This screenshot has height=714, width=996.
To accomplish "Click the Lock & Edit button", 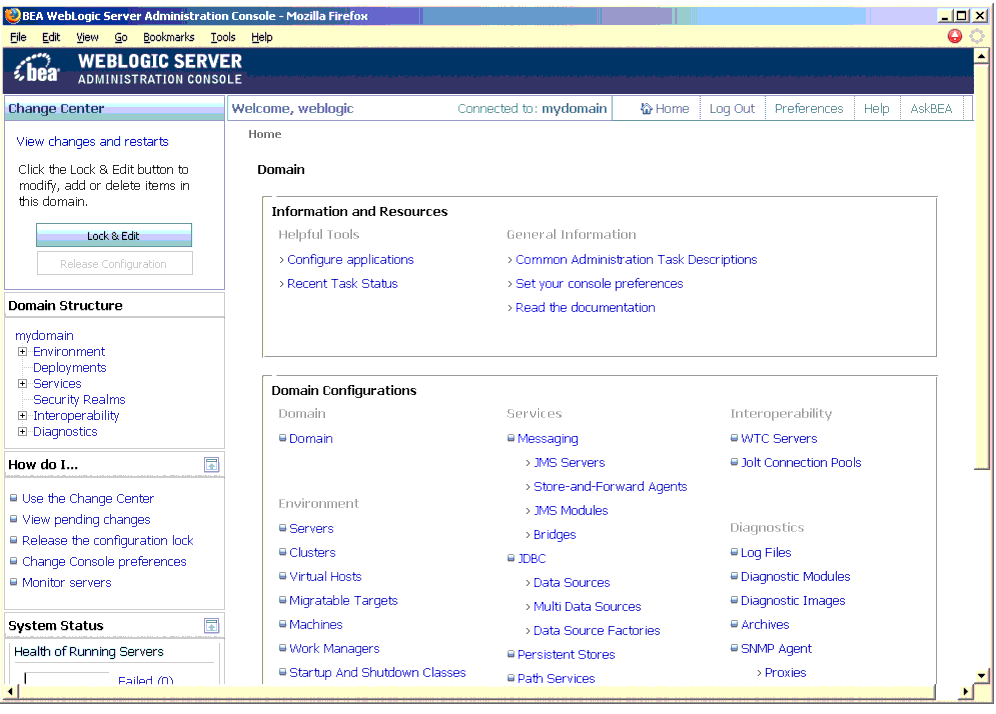I will (x=114, y=235).
